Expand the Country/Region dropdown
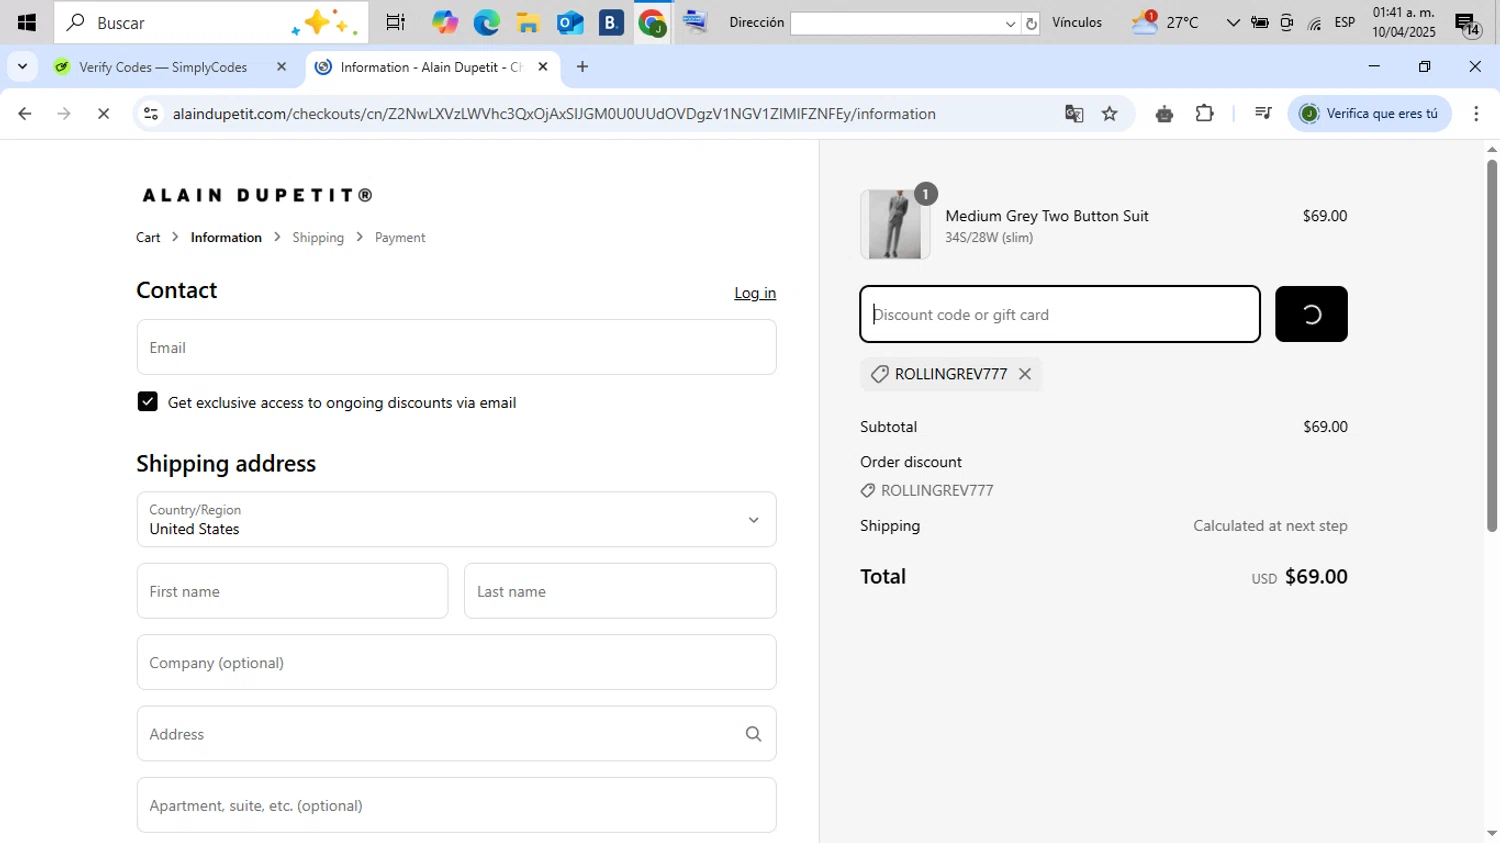Viewport: 1500px width, 843px height. tap(456, 519)
